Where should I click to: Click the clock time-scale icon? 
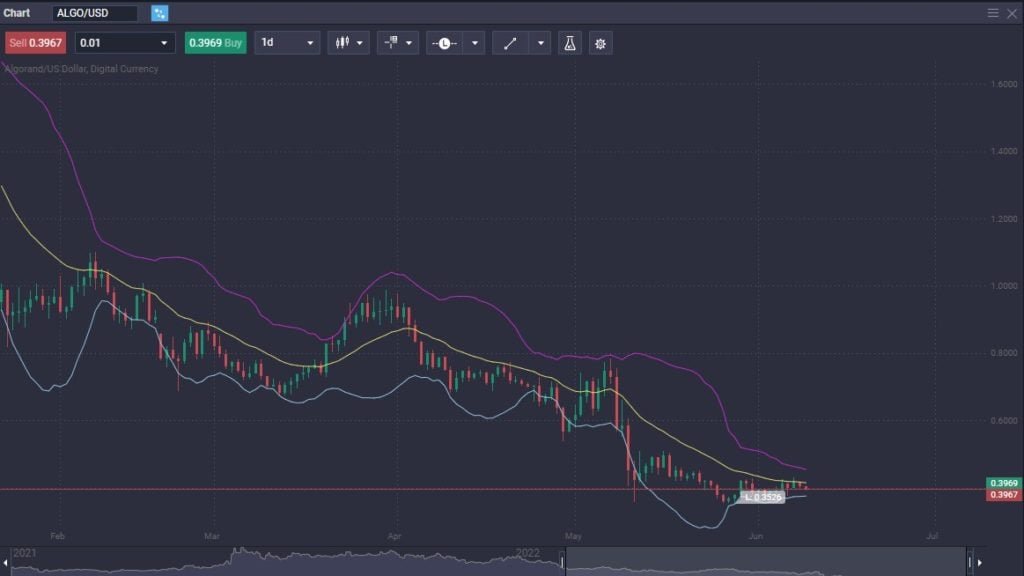(444, 44)
